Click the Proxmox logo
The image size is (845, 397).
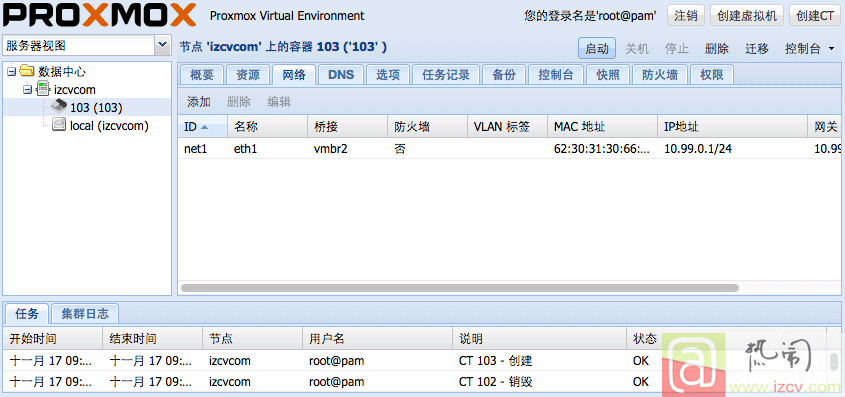pos(100,15)
